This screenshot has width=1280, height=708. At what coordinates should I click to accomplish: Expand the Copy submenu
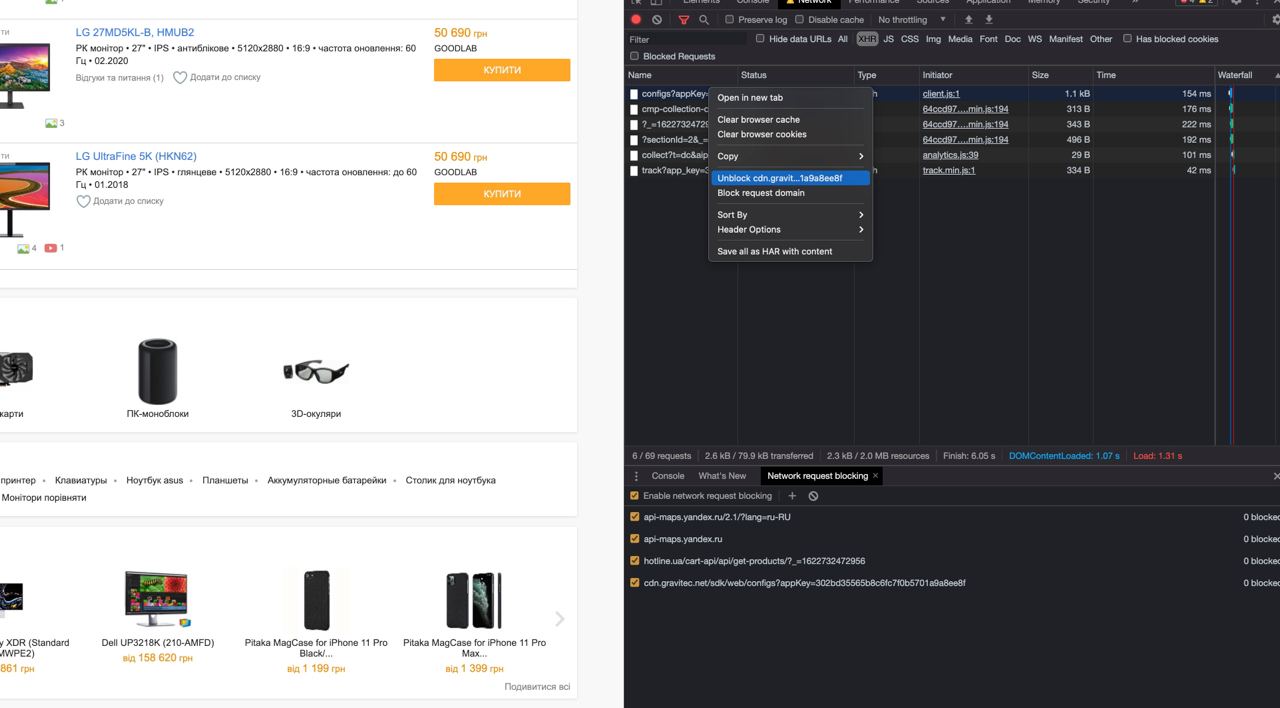pyautogui.click(x=790, y=156)
